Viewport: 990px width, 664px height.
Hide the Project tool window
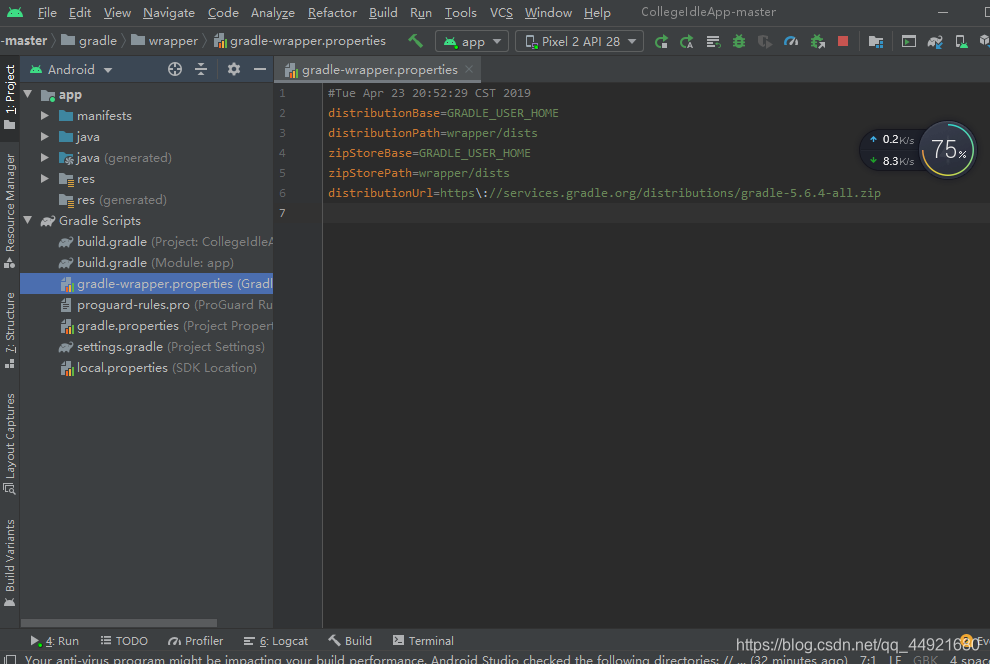(x=260, y=69)
